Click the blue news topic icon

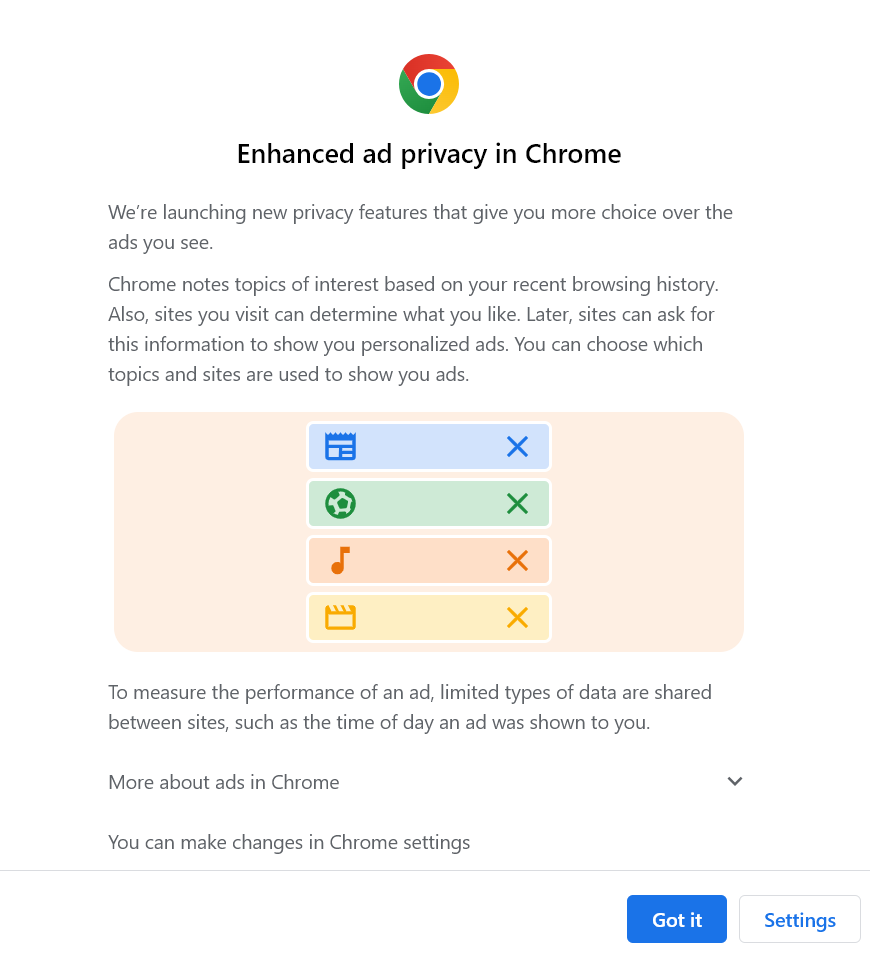tap(340, 447)
